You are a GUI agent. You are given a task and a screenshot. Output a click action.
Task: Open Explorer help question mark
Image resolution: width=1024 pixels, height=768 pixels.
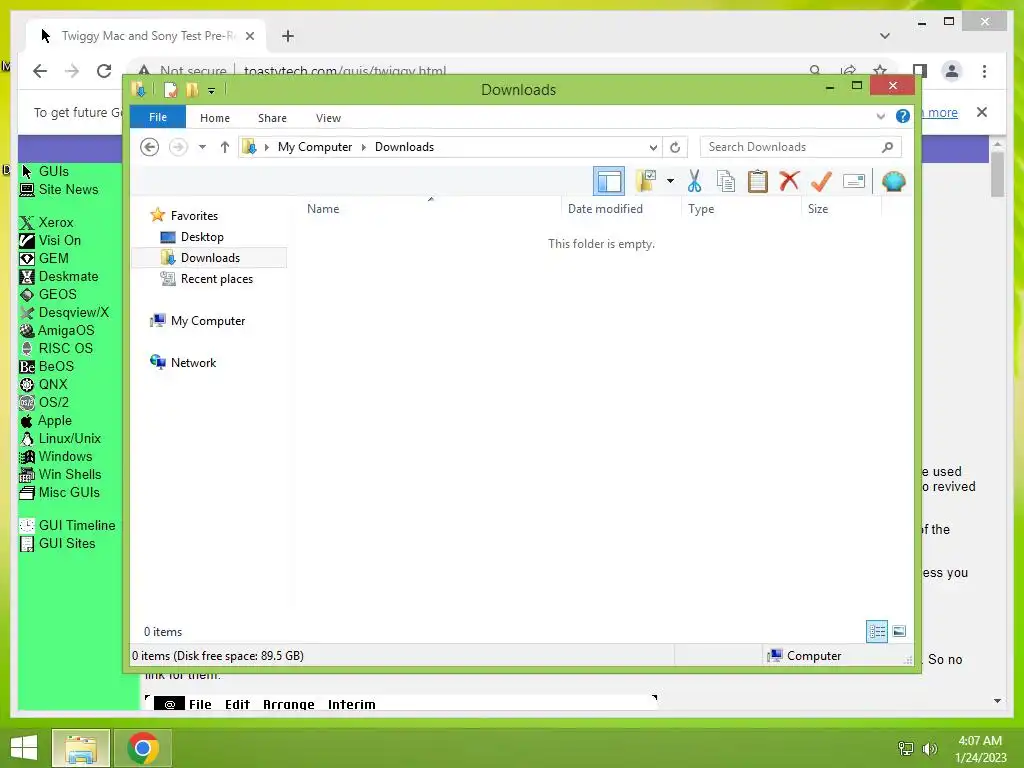(x=903, y=116)
